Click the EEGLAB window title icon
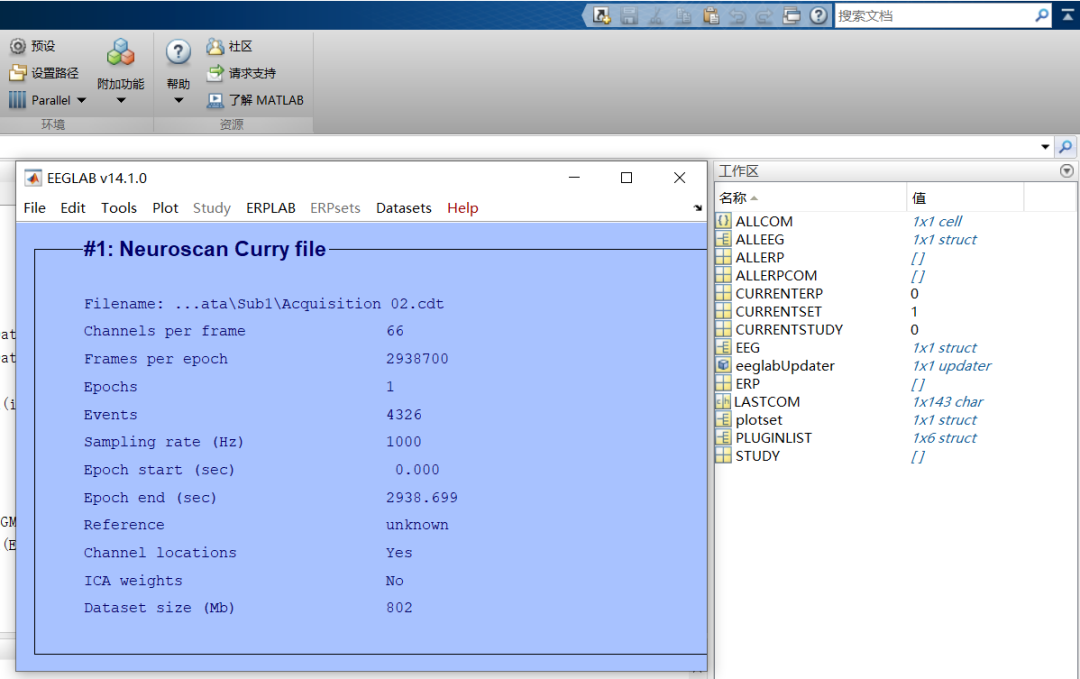1080x679 pixels. coord(32,178)
